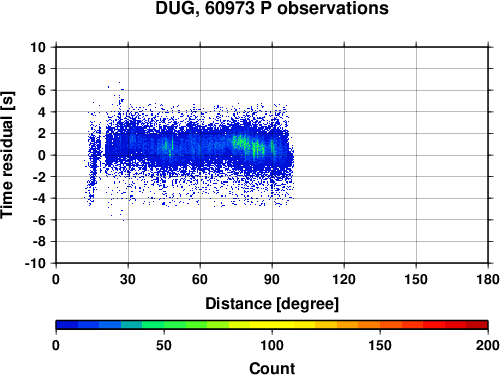Viewport: 500px width, 375px height.
Task: Click the isolated data cluster near 15 degrees
Action: click(x=93, y=157)
